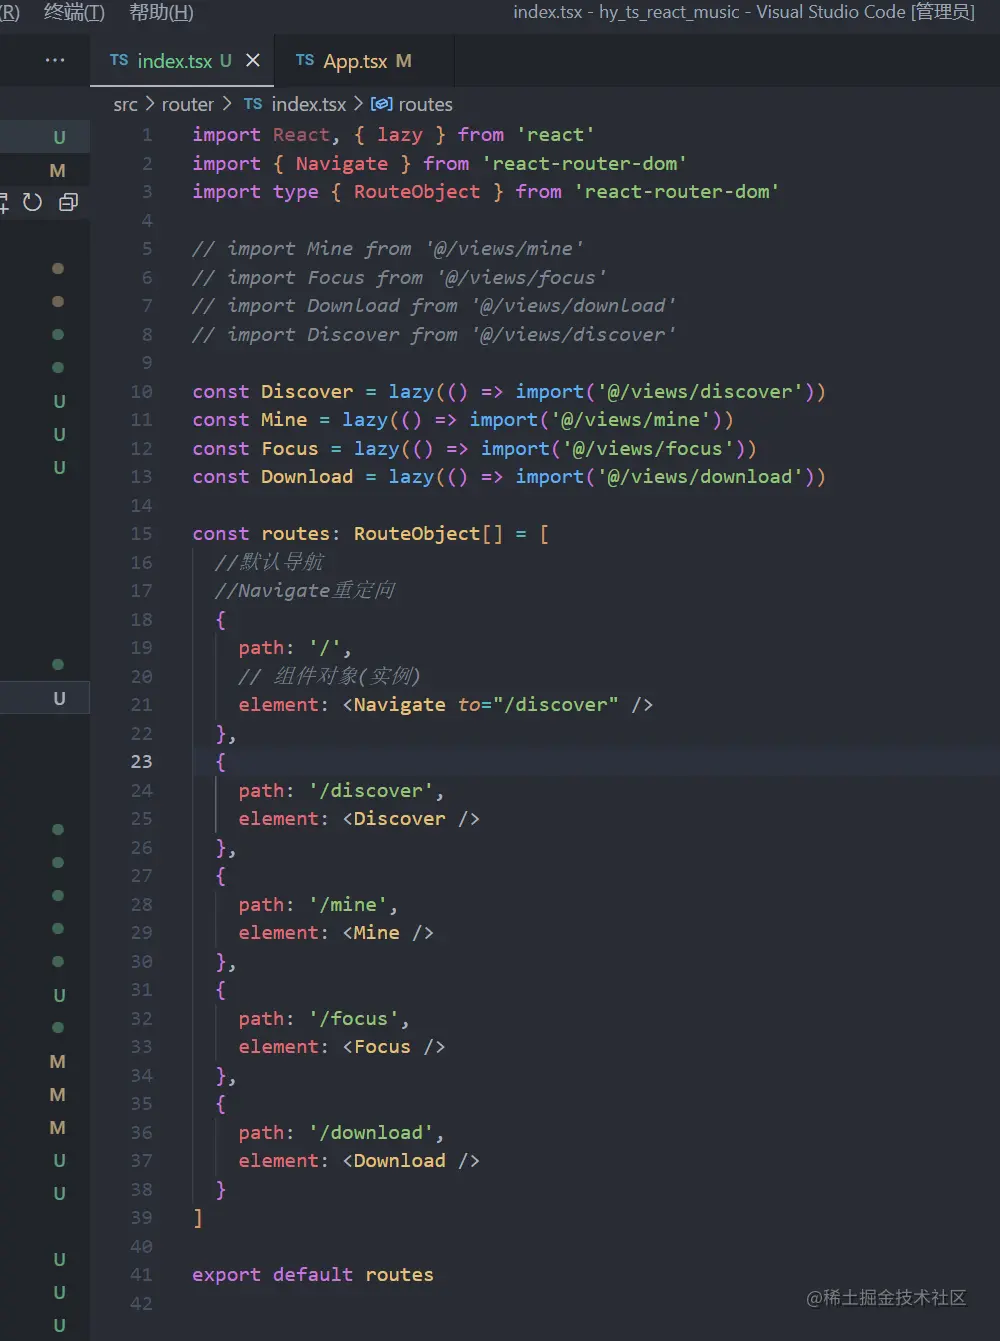Click 'routes' in const routes declaration line 15
The image size is (1000, 1341).
point(296,534)
